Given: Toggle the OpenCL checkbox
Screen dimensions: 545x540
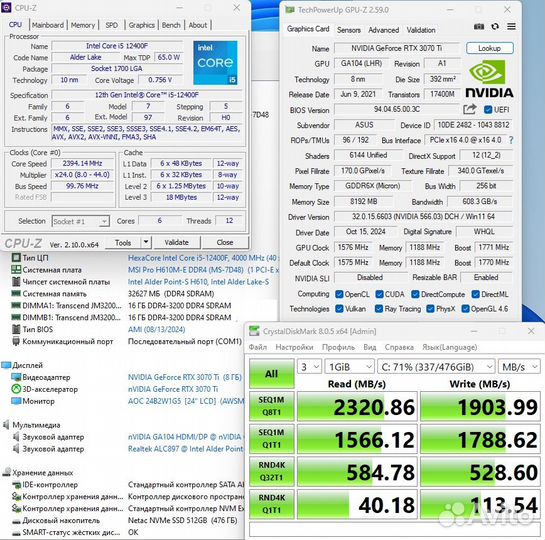Looking at the screenshot, I should [x=339, y=294].
